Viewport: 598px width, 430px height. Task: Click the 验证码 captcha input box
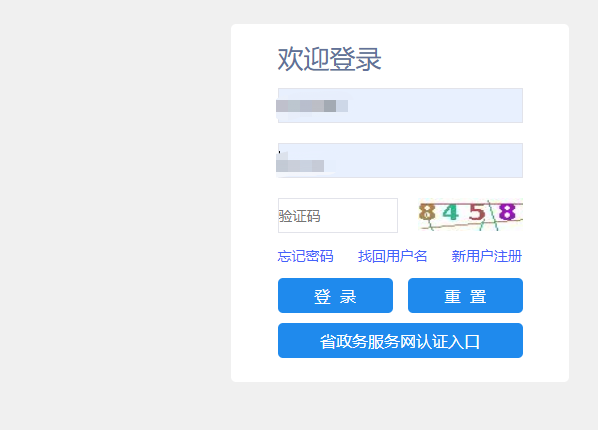coord(338,215)
